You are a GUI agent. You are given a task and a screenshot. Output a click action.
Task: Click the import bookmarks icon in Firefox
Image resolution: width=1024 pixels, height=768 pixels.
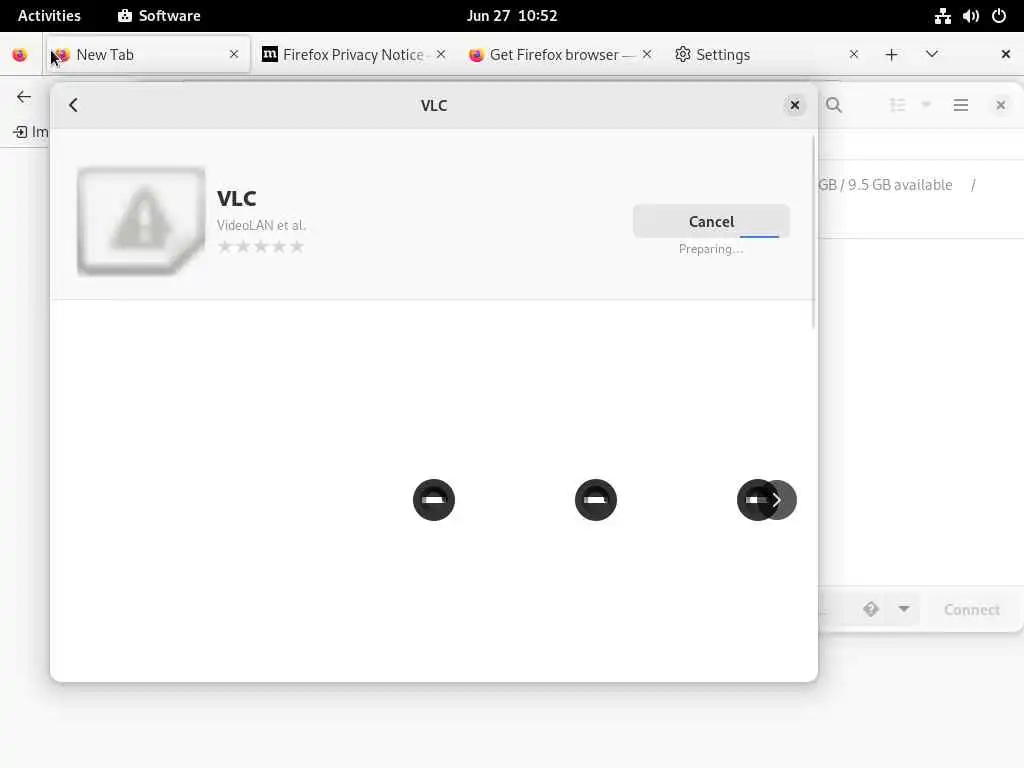pos(20,132)
